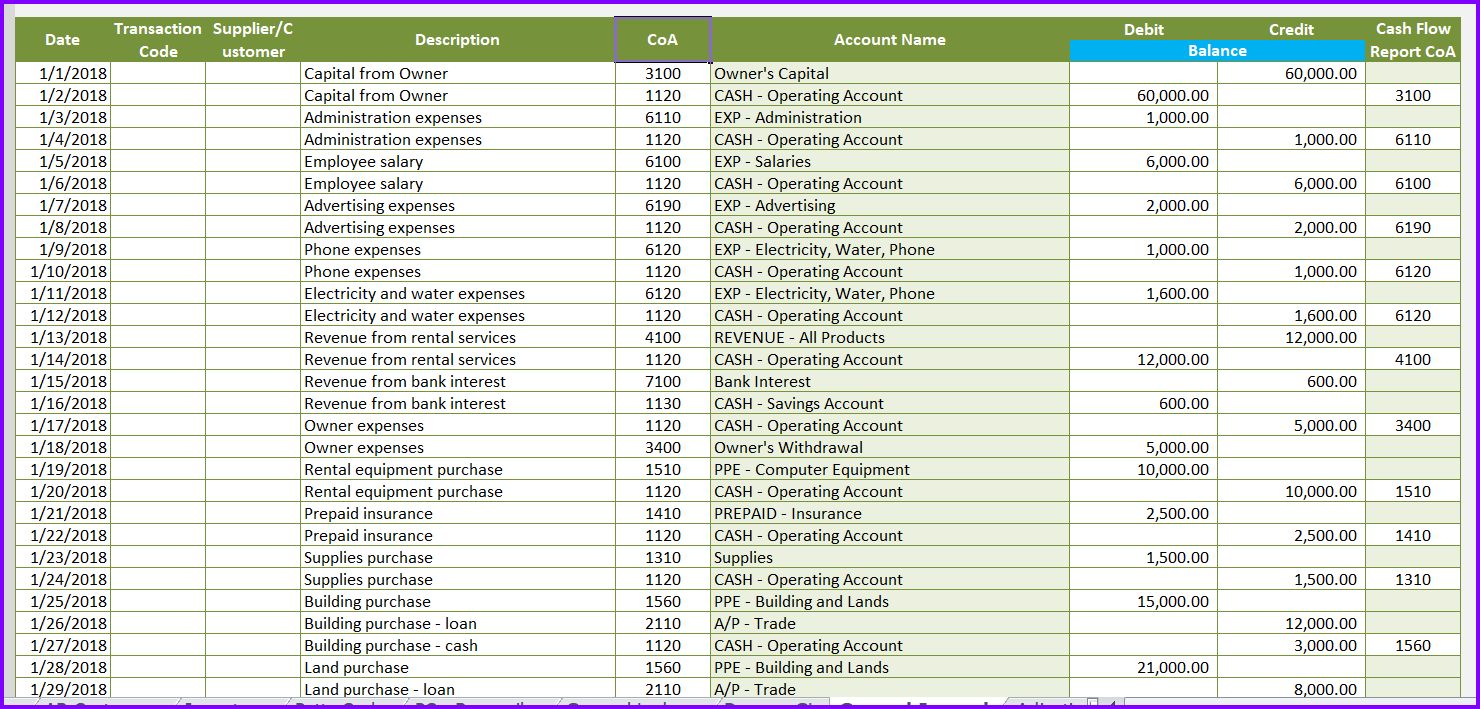Select the Supplier/Customer header cell
Viewport: 1480px width, 709px height.
click(253, 40)
